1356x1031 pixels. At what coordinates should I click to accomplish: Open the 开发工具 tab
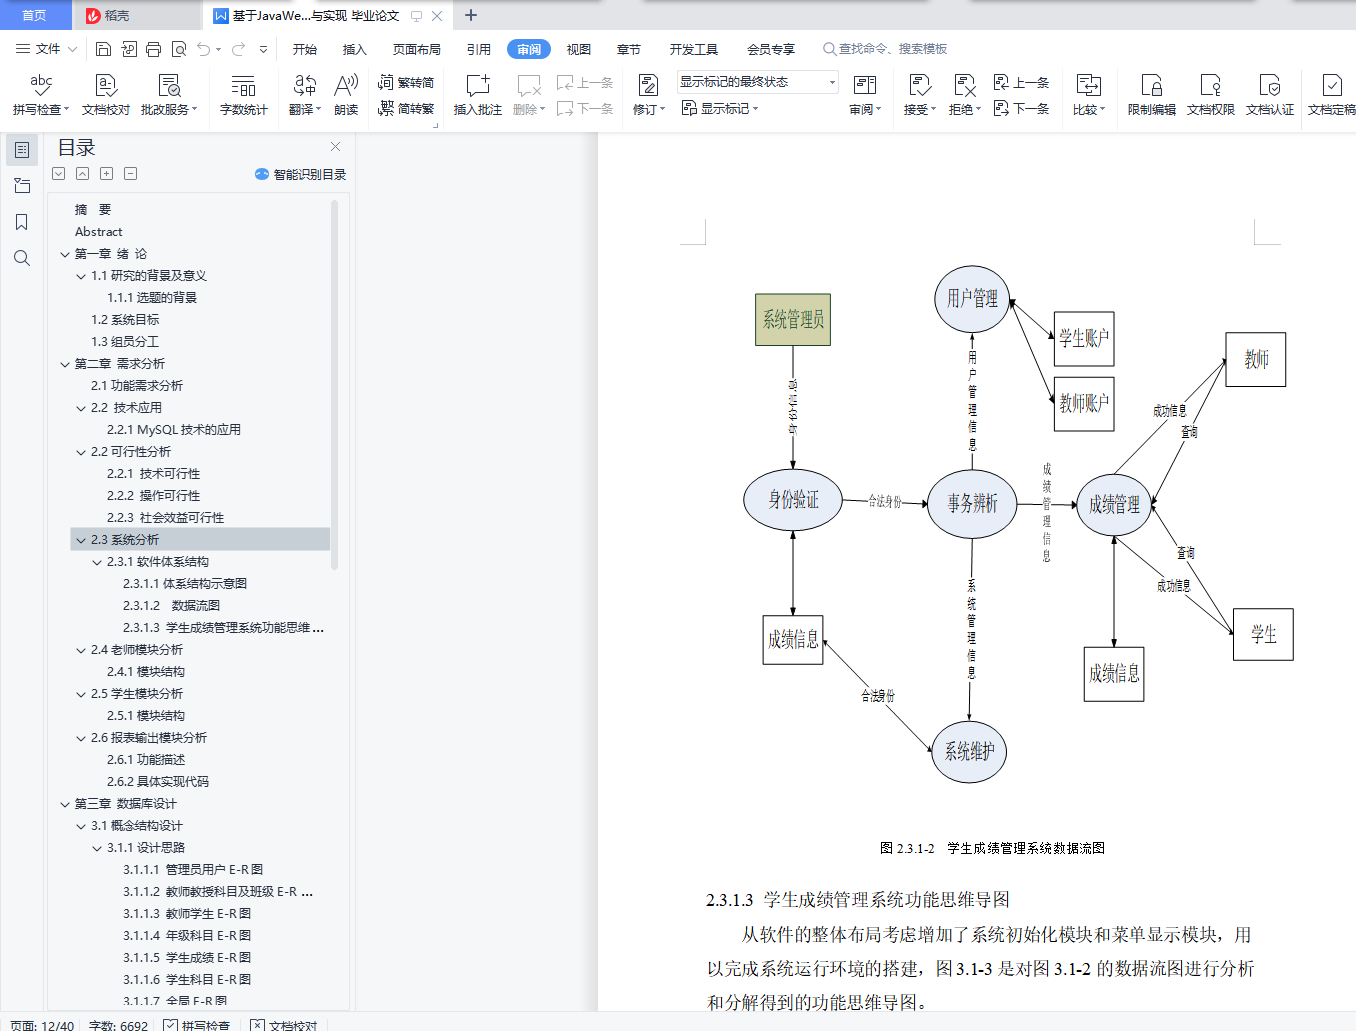[x=694, y=49]
